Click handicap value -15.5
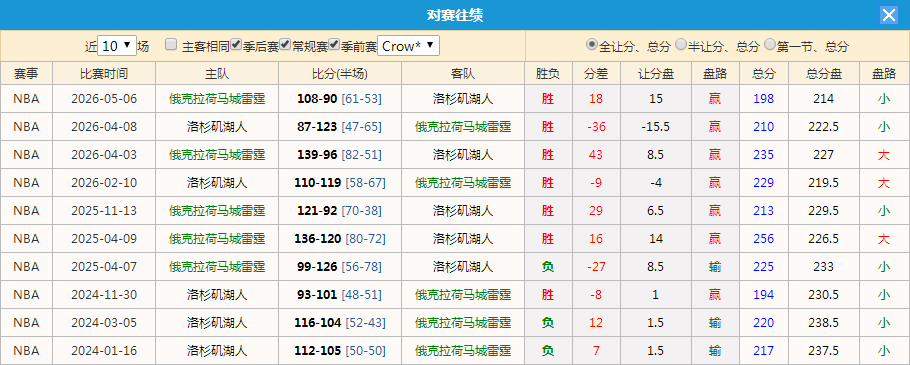 pyautogui.click(x=656, y=127)
